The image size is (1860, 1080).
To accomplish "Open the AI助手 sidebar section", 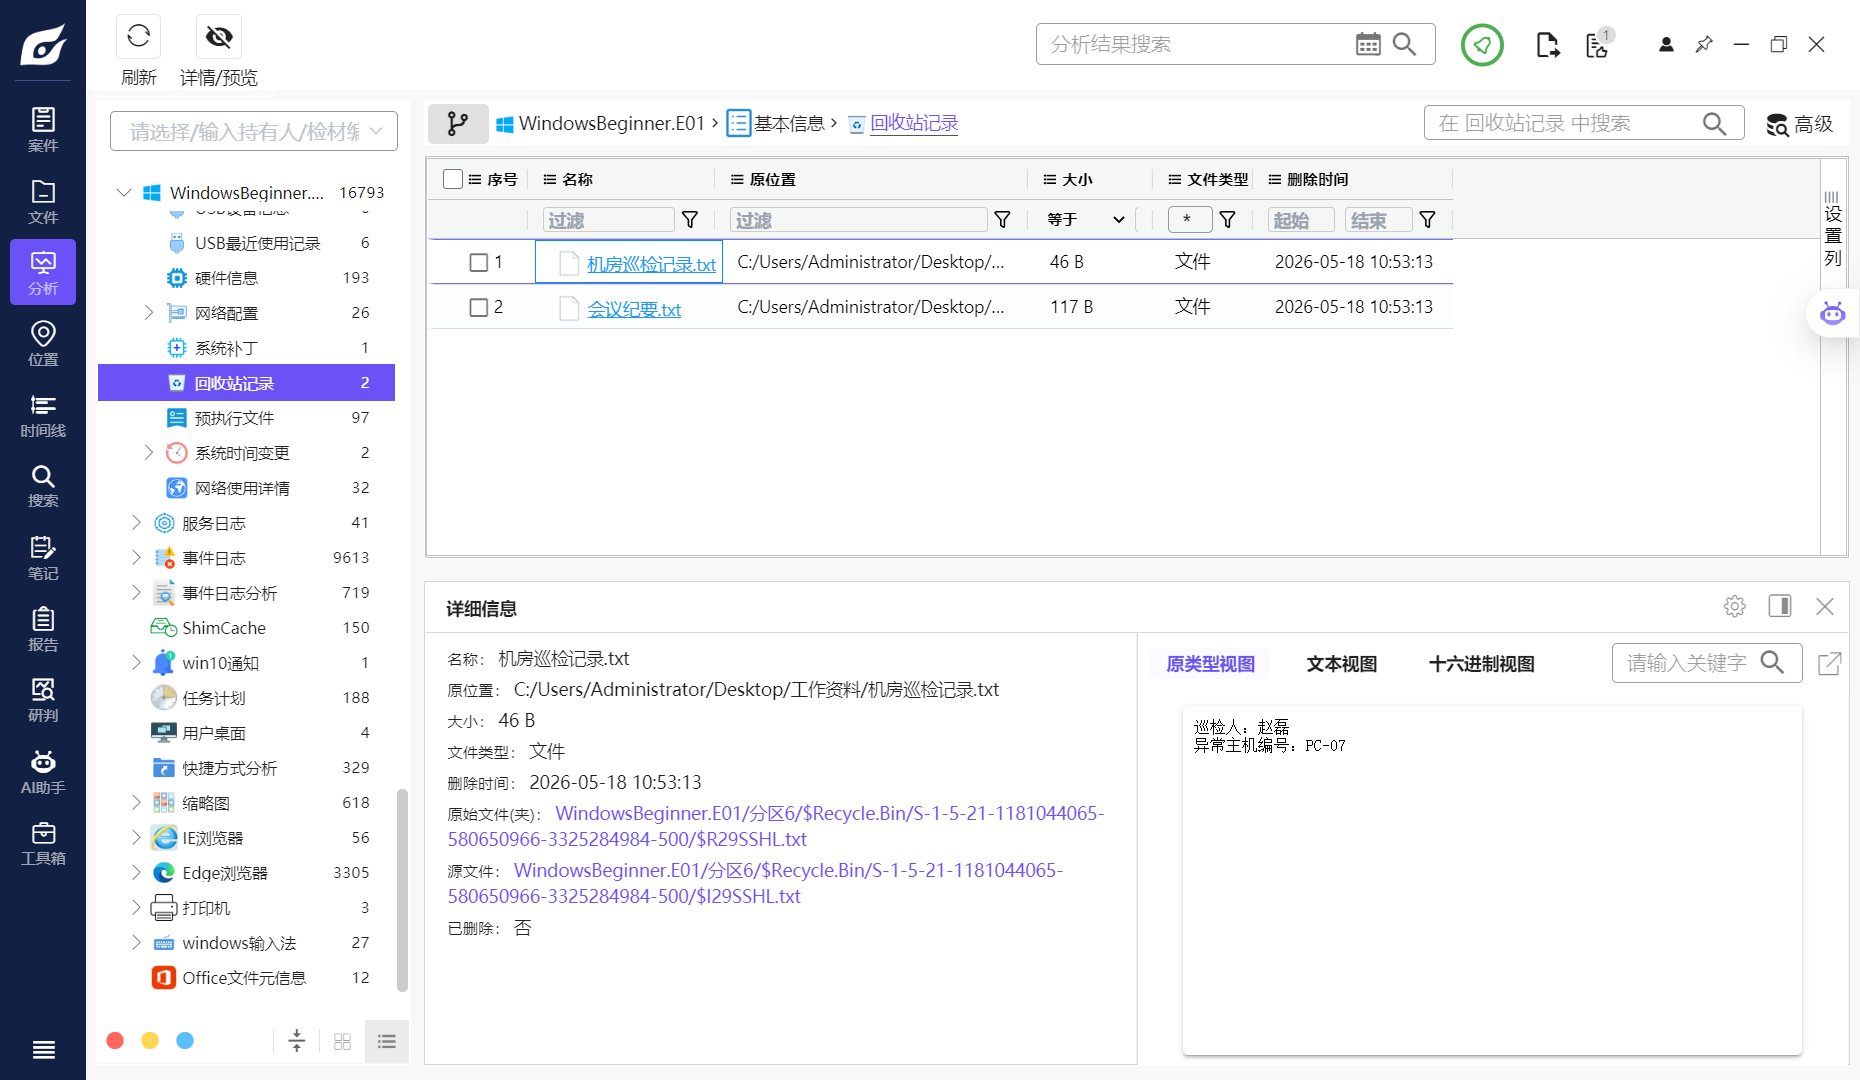I will 43,771.
